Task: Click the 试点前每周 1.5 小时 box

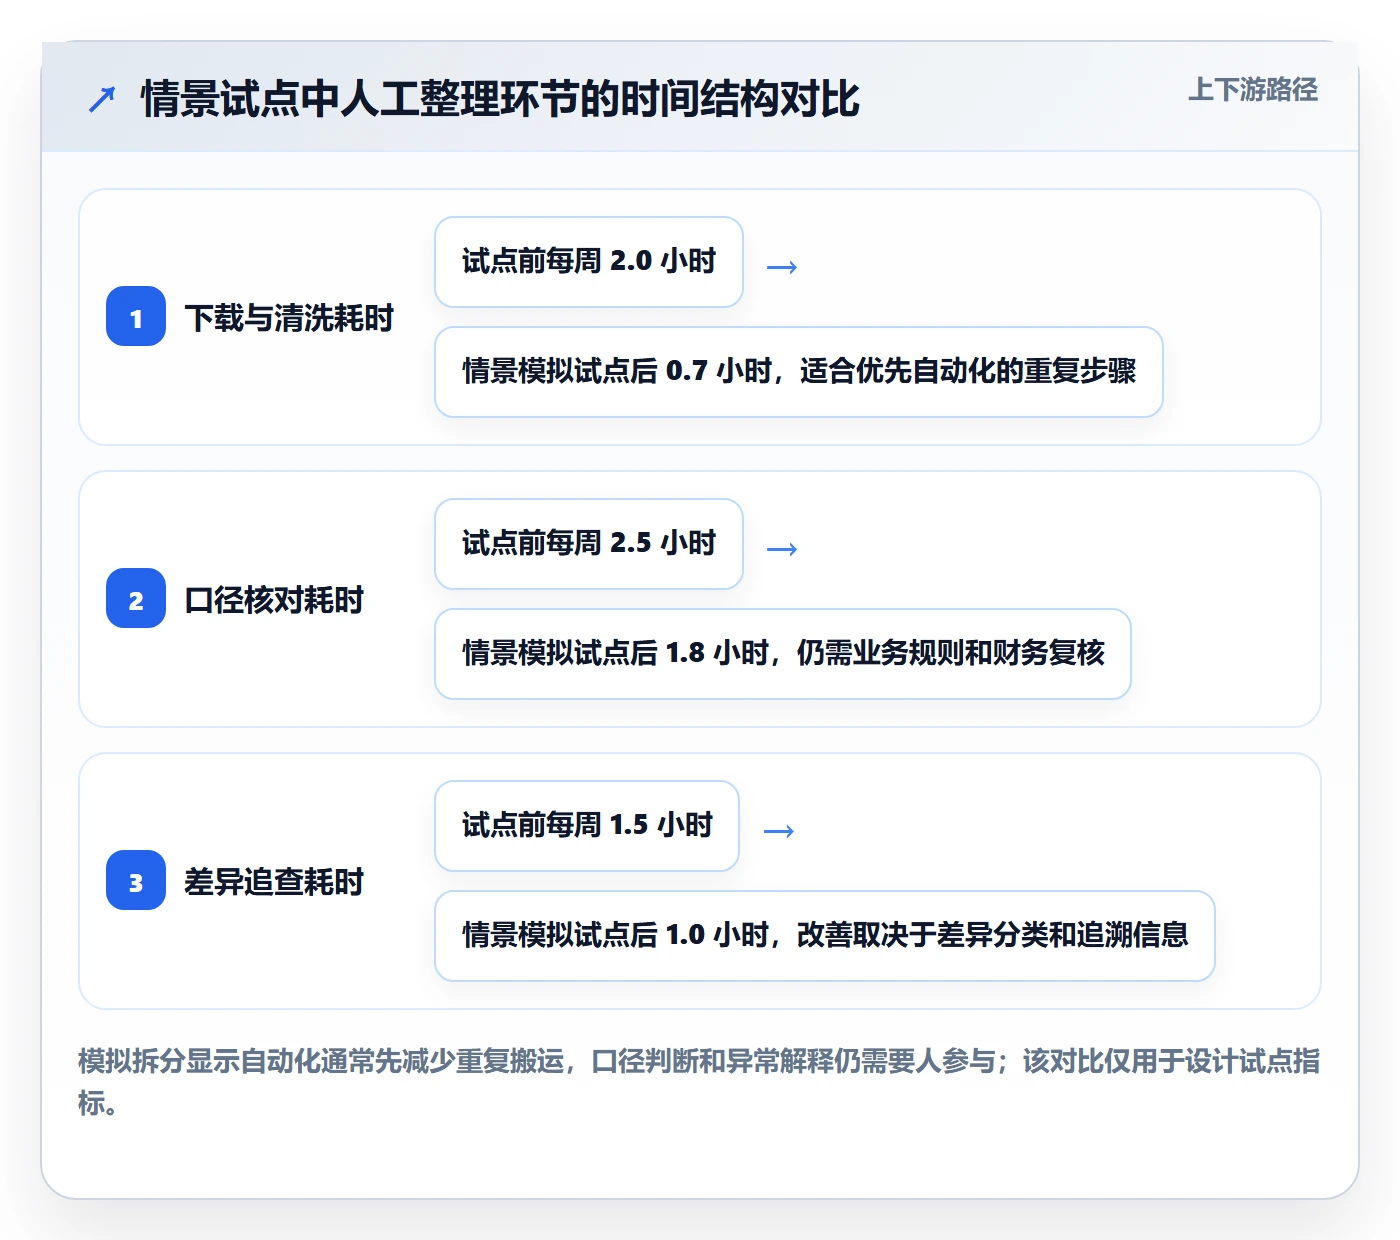Action: tap(587, 826)
